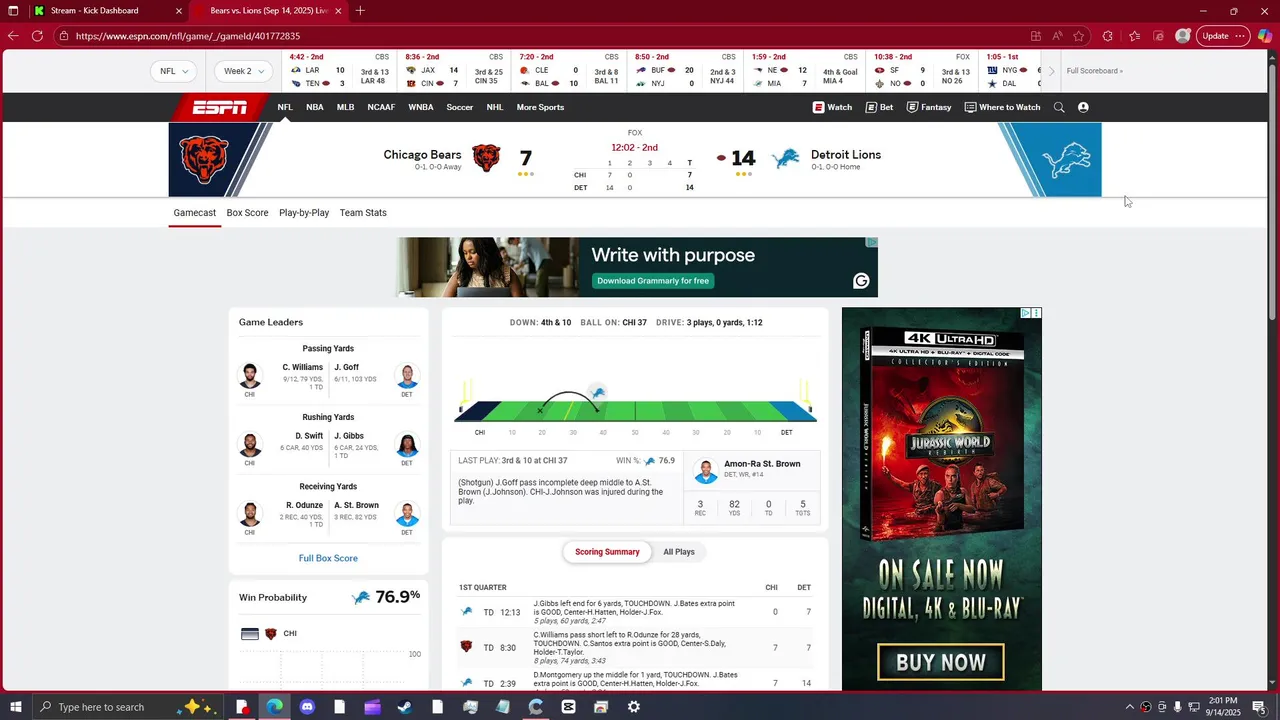Open the Edge browser profile avatar
This screenshot has width=1280, height=720.
tap(1183, 36)
